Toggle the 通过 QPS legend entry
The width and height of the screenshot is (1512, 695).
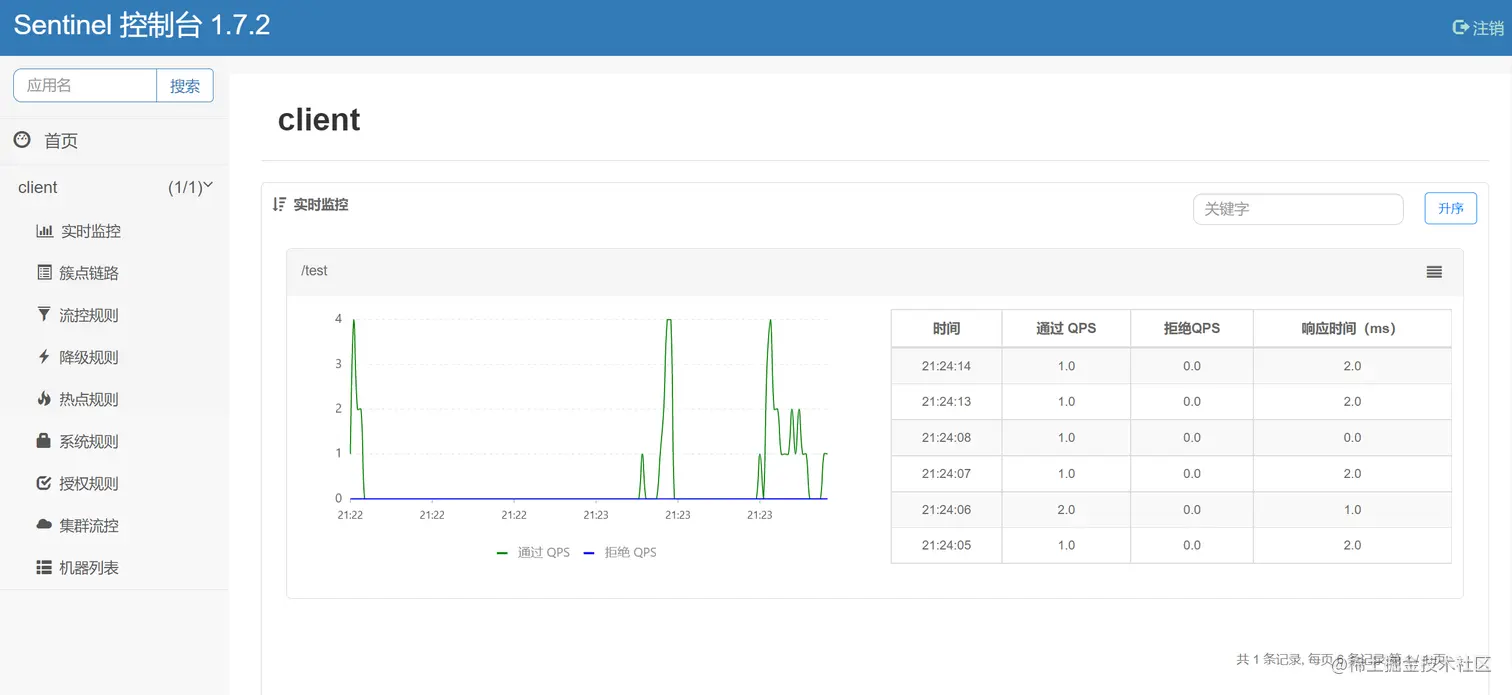coord(533,552)
